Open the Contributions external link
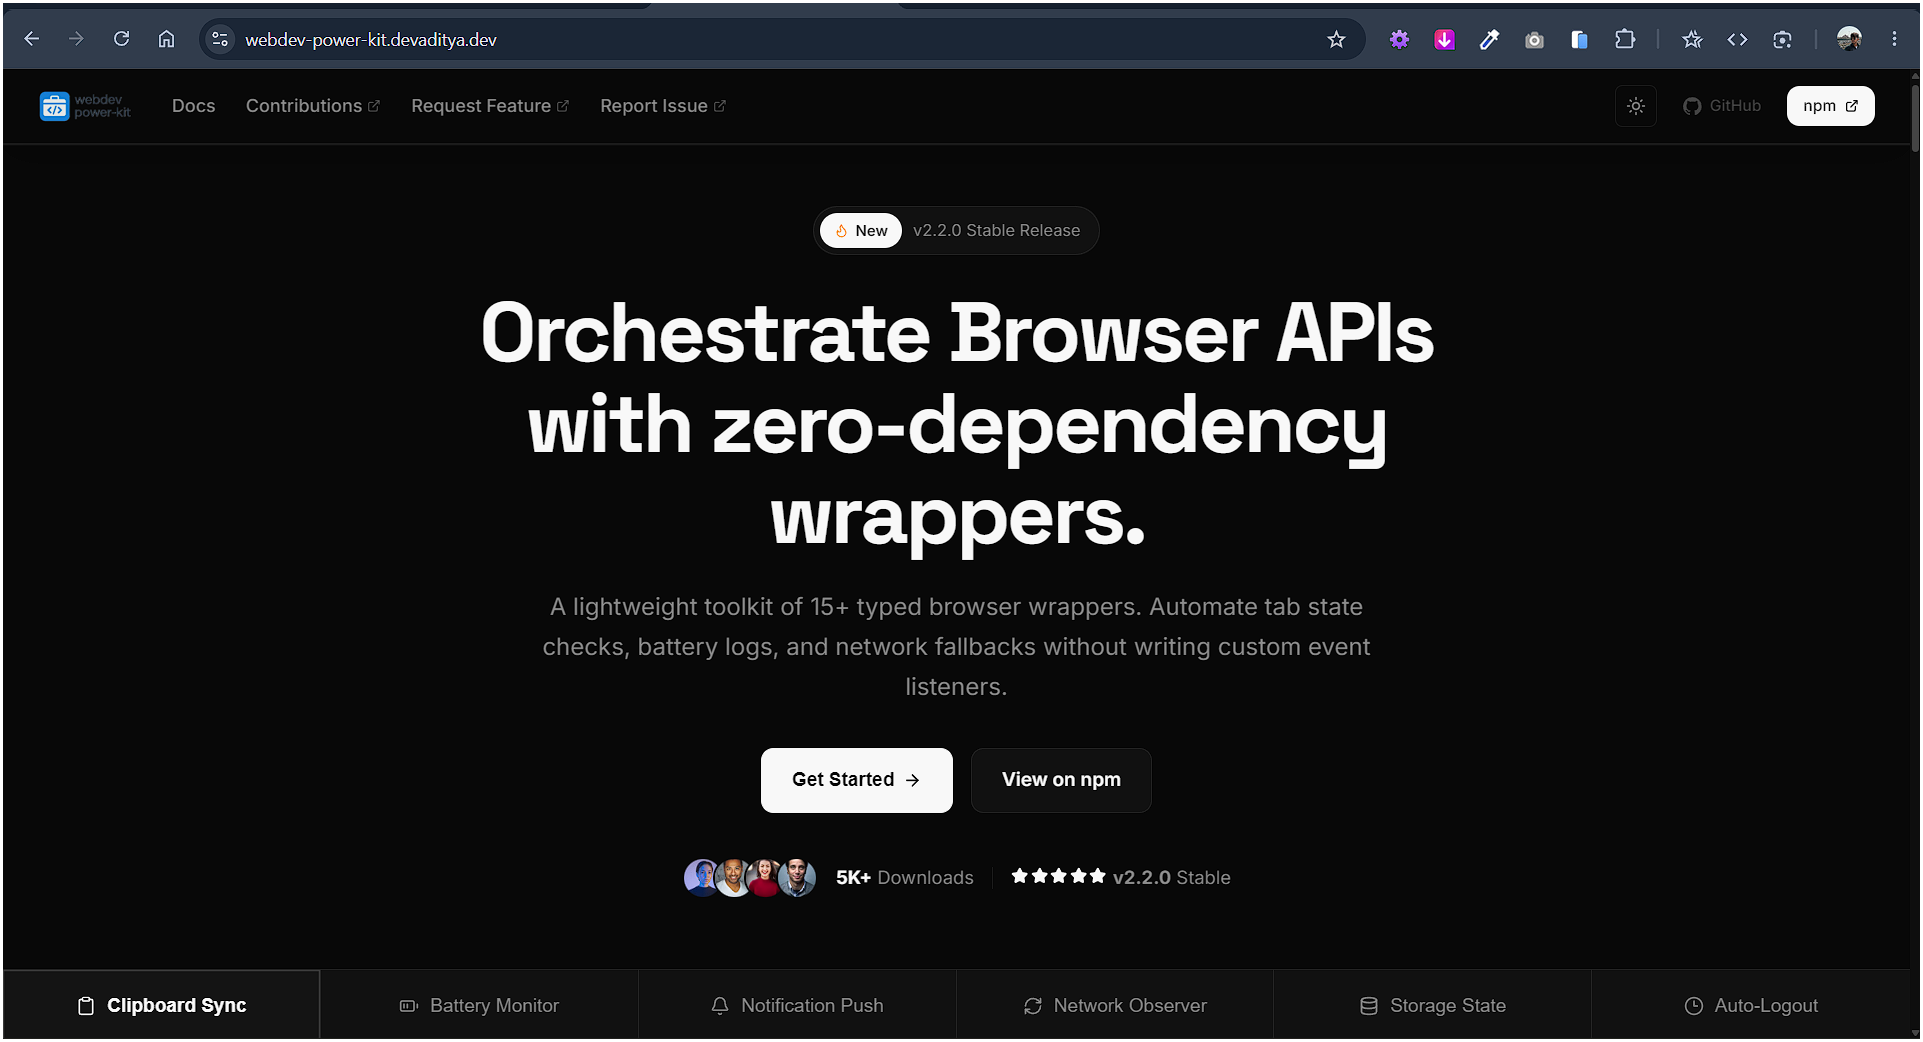This screenshot has width=1923, height=1042. coord(313,106)
